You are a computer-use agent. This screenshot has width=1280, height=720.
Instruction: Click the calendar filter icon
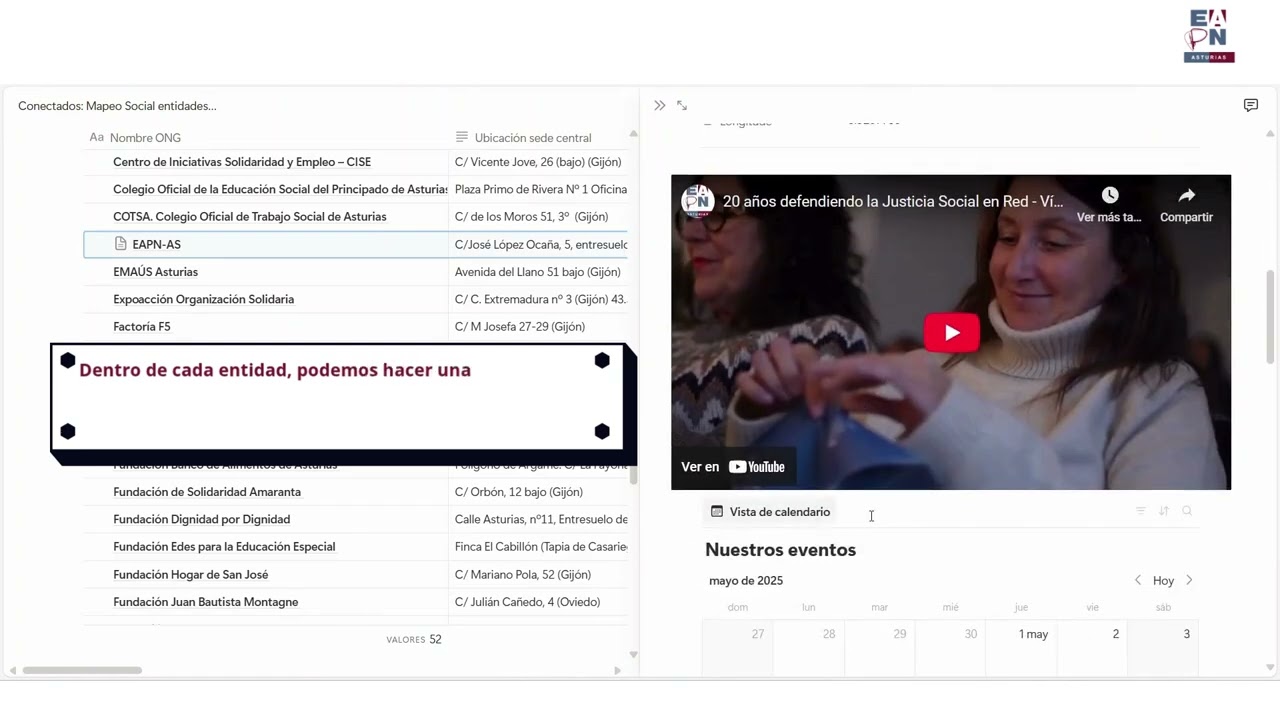coord(1140,511)
